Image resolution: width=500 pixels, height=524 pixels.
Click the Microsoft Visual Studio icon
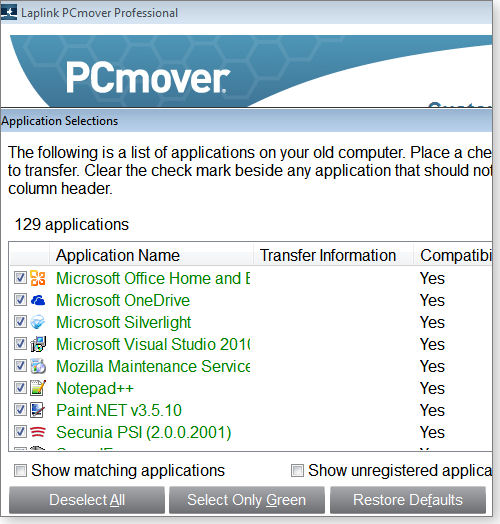38,344
